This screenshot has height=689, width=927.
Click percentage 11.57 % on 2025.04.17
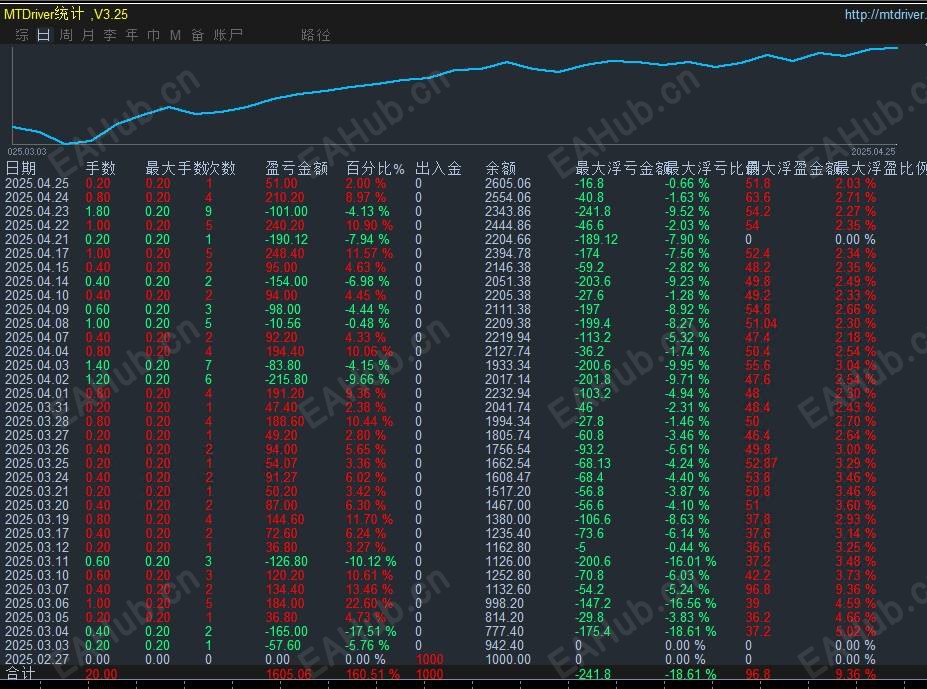tap(369, 253)
